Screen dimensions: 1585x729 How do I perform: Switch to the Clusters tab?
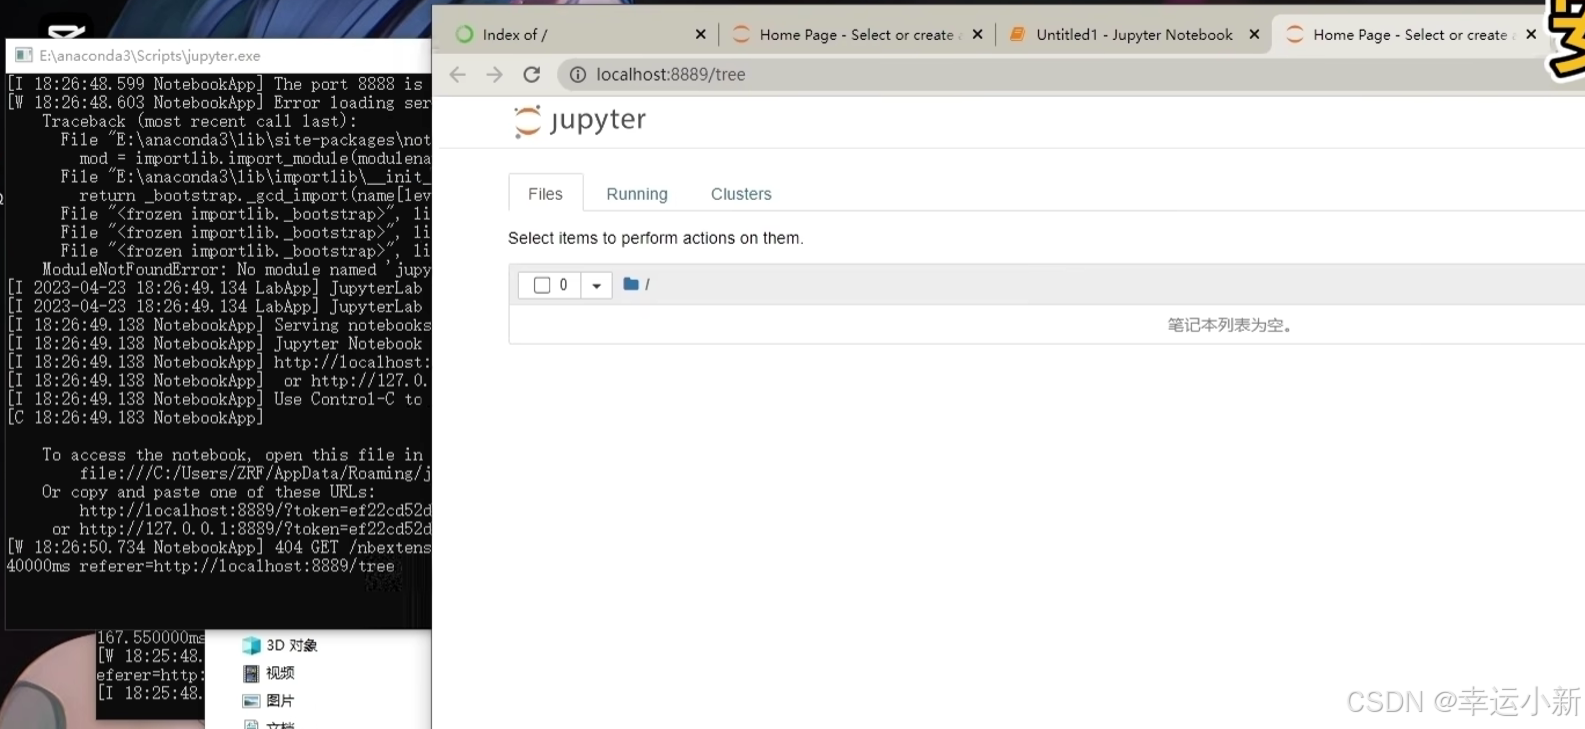(741, 194)
